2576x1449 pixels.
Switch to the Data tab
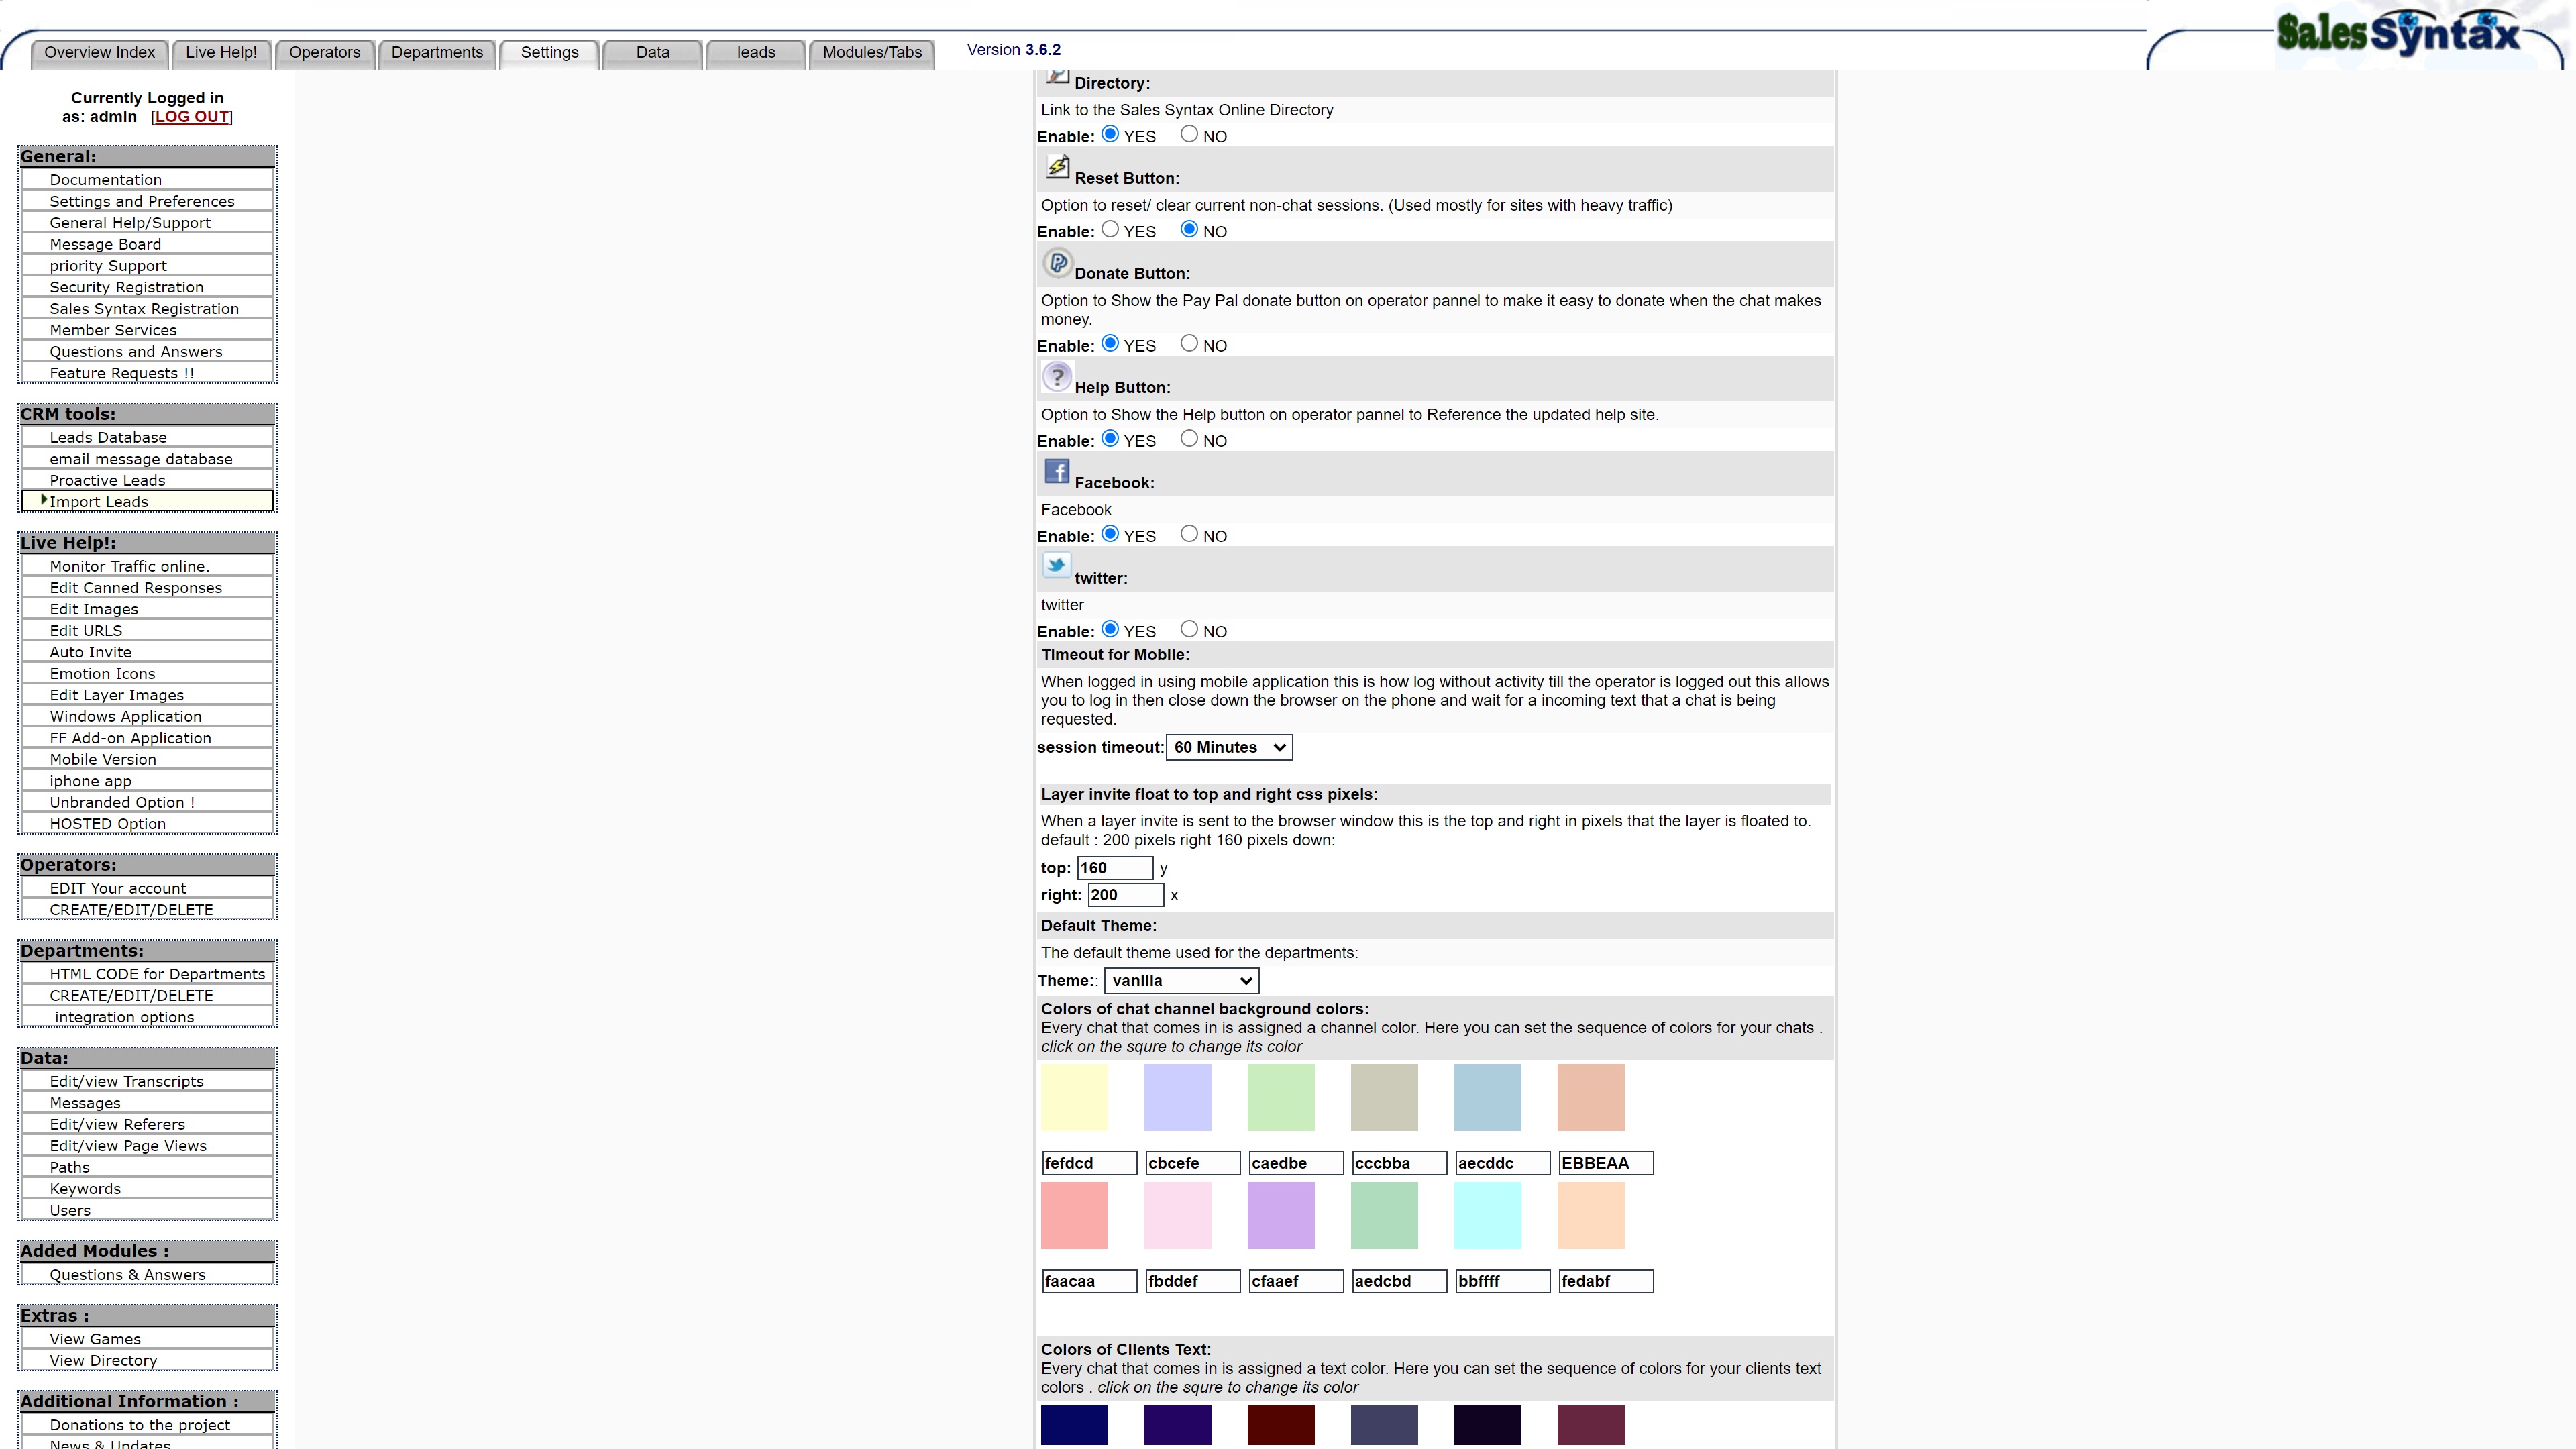(x=653, y=53)
